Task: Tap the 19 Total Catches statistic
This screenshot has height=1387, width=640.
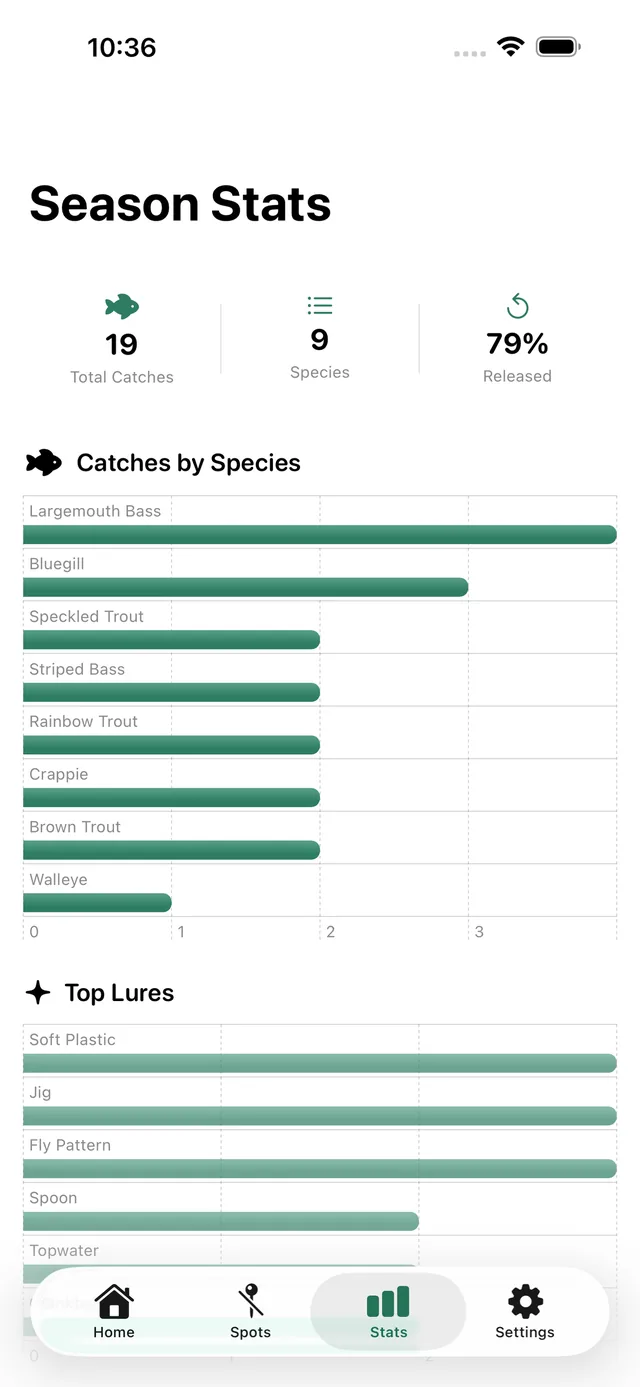Action: pos(122,358)
